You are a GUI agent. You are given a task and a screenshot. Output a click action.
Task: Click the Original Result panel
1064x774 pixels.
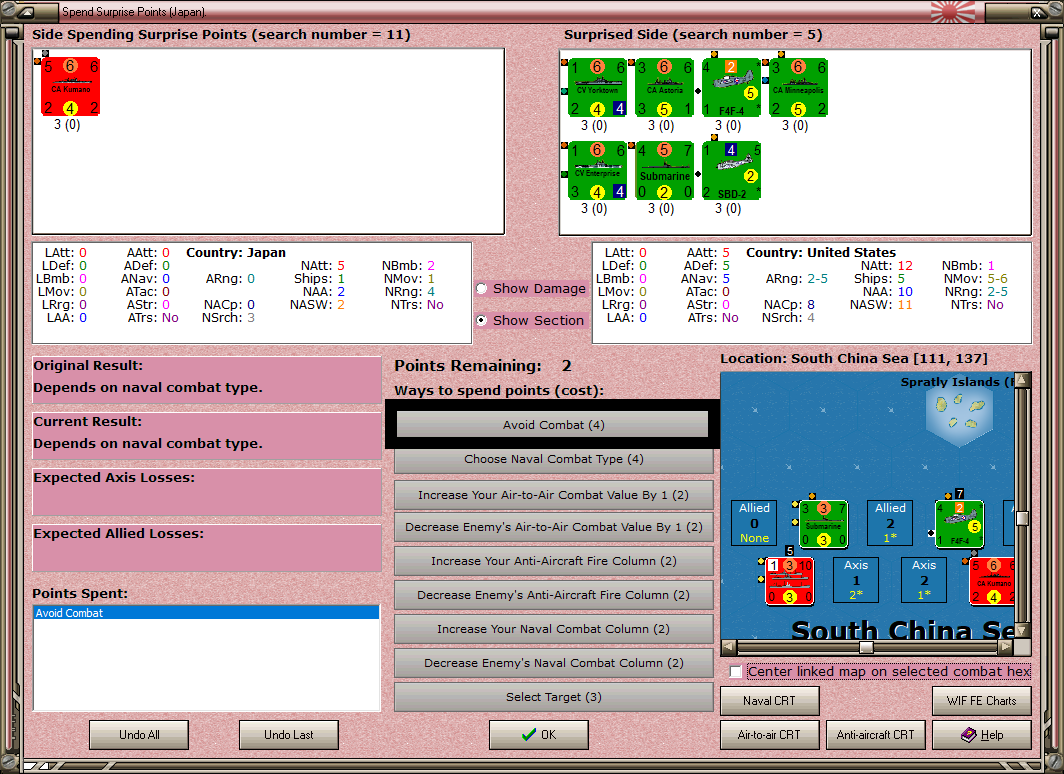(x=207, y=380)
